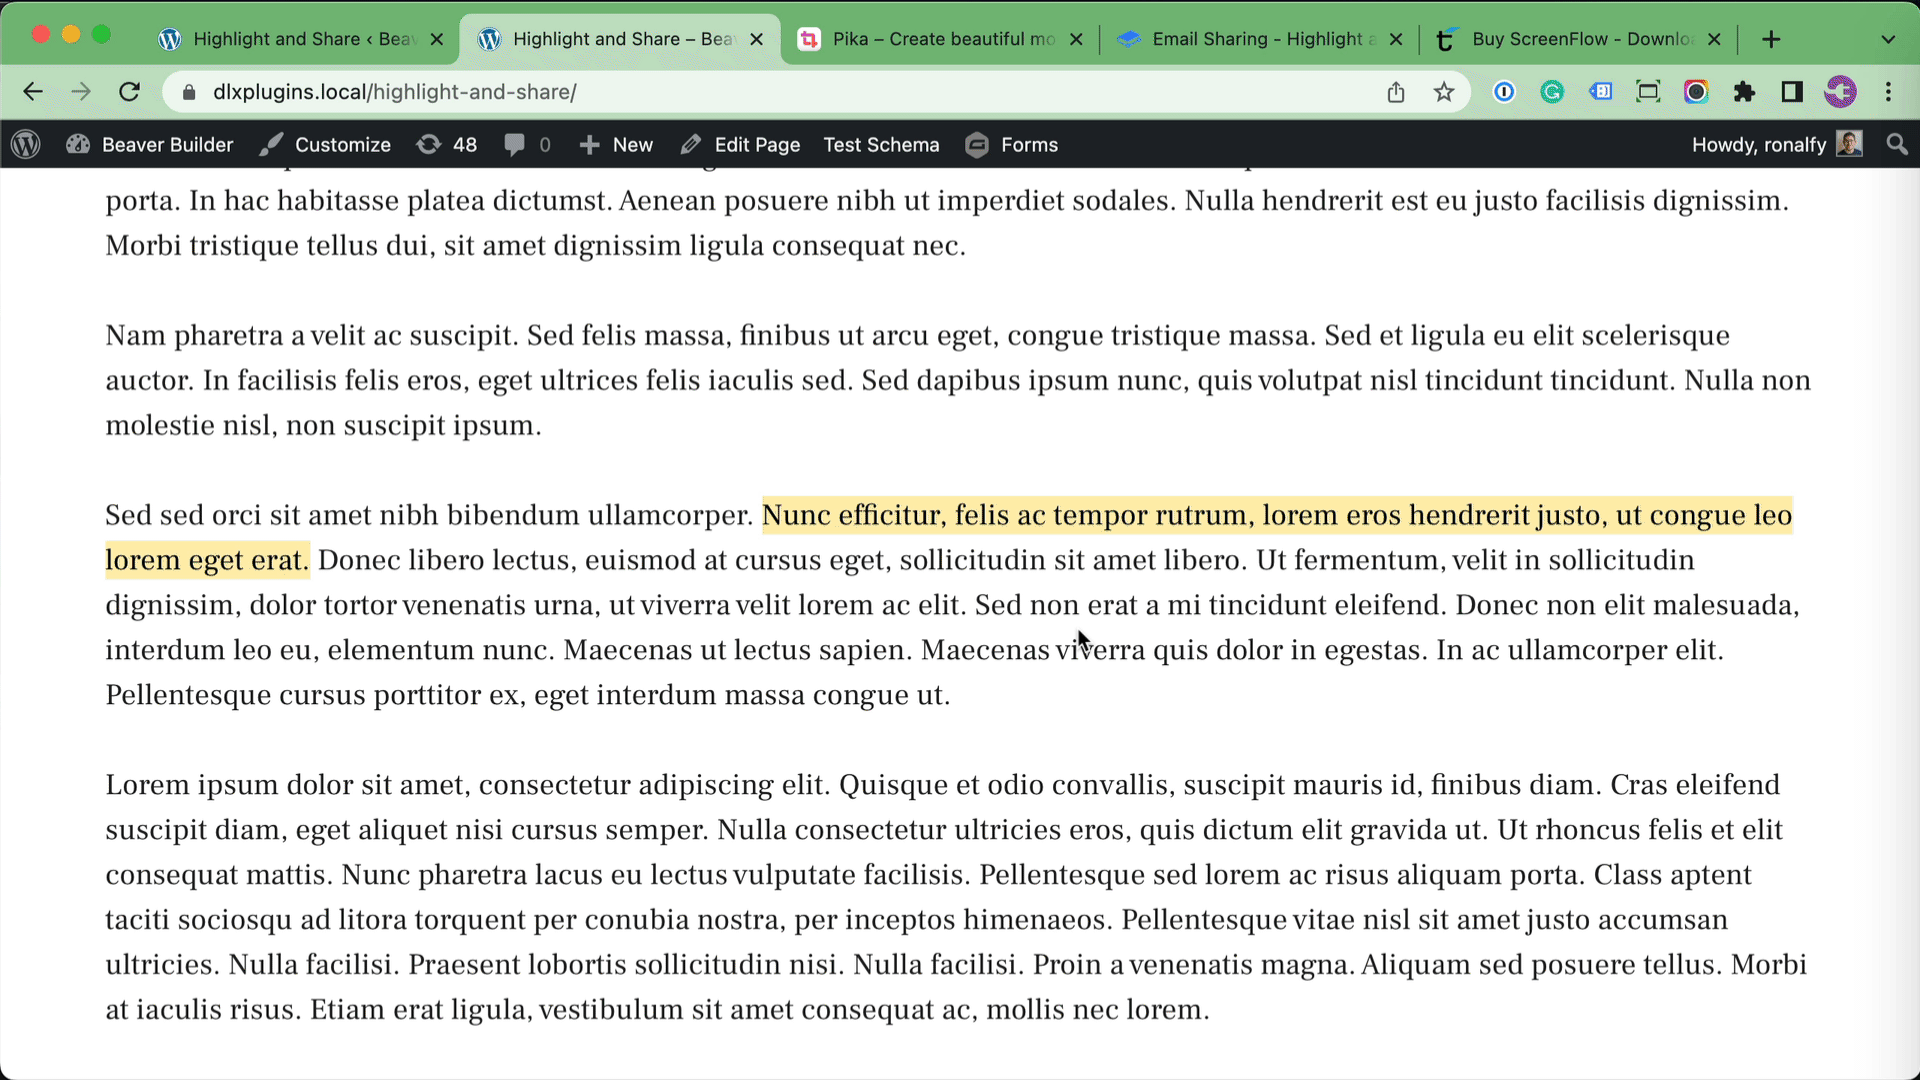Switch to the Pika tab
This screenshot has height=1080, width=1920.
point(940,39)
